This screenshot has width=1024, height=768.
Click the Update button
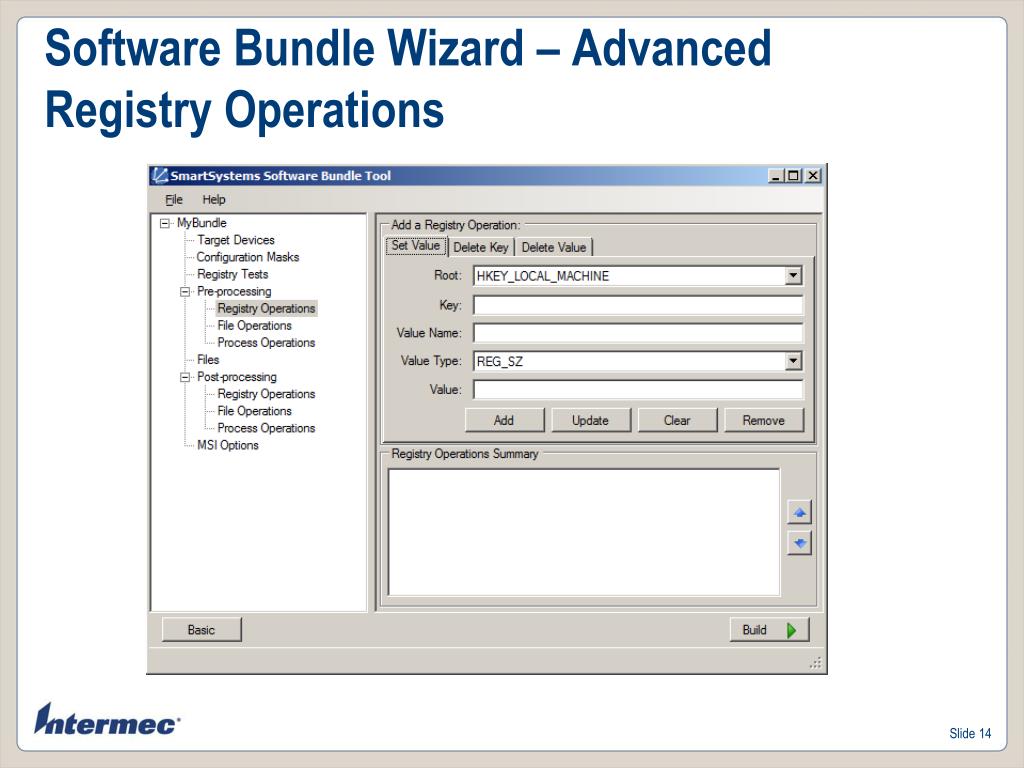tap(590, 421)
